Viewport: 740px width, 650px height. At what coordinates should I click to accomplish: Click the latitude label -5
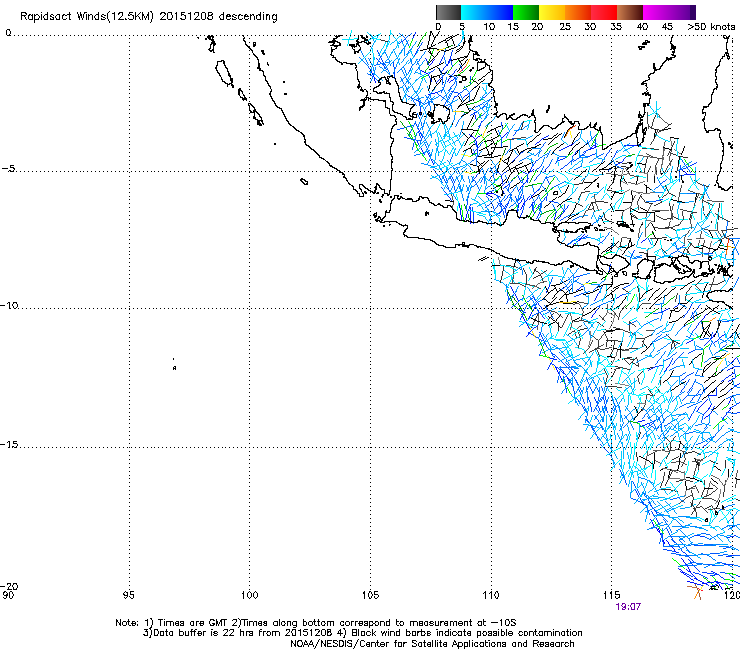[x=8, y=169]
